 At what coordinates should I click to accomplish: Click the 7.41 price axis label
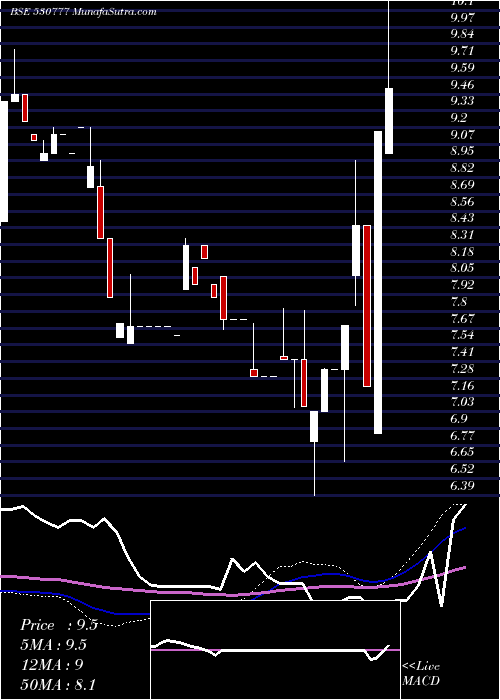[462, 352]
